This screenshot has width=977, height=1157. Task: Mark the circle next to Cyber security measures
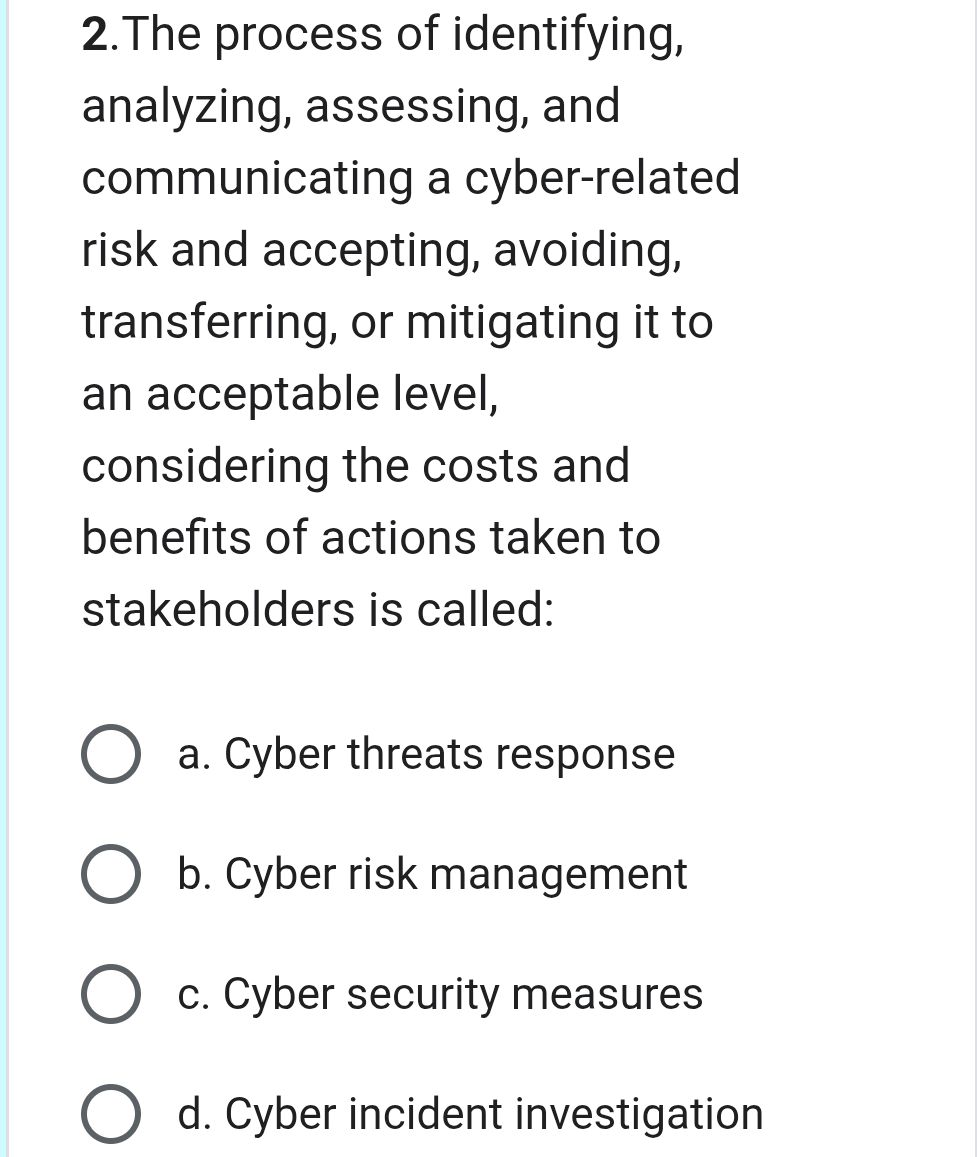(109, 996)
